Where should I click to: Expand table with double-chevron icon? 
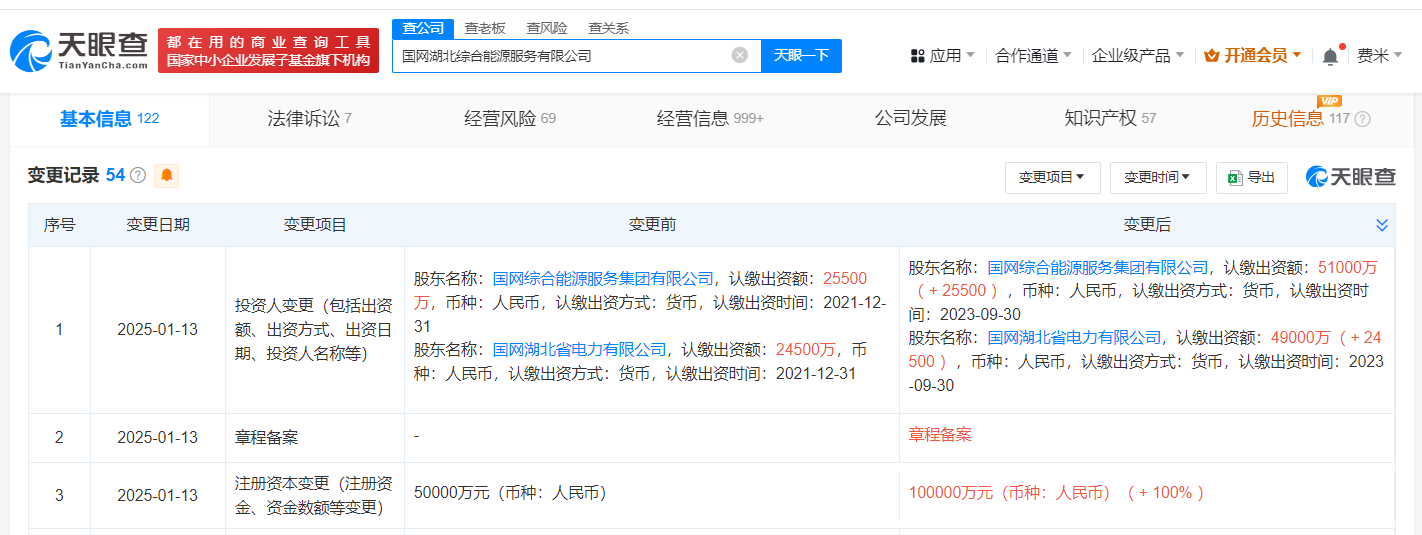click(1382, 226)
